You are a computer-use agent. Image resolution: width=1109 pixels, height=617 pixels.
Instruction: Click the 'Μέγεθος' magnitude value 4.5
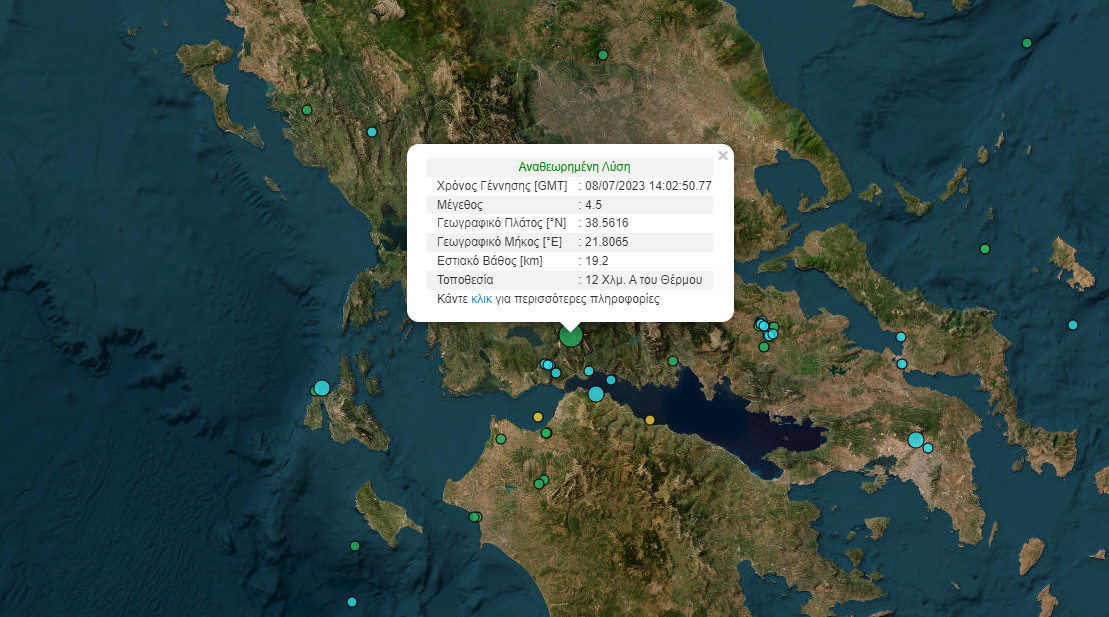(594, 204)
